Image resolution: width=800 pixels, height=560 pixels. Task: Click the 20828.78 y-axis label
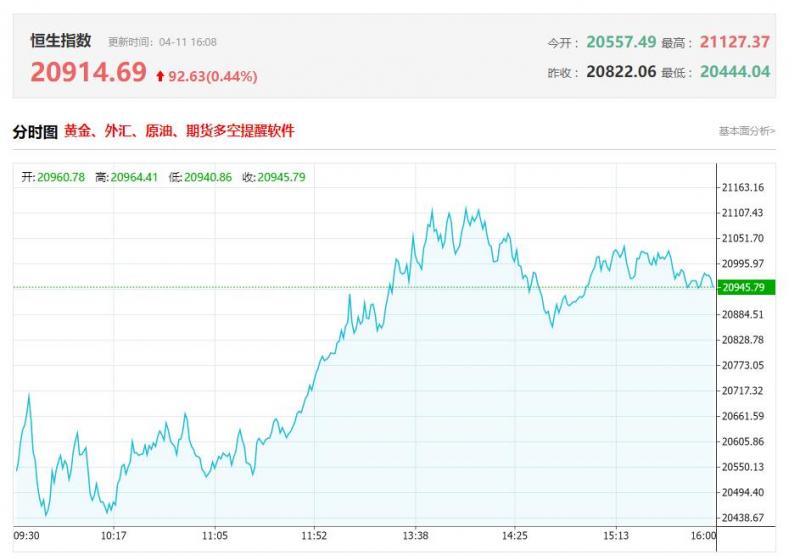coord(743,340)
